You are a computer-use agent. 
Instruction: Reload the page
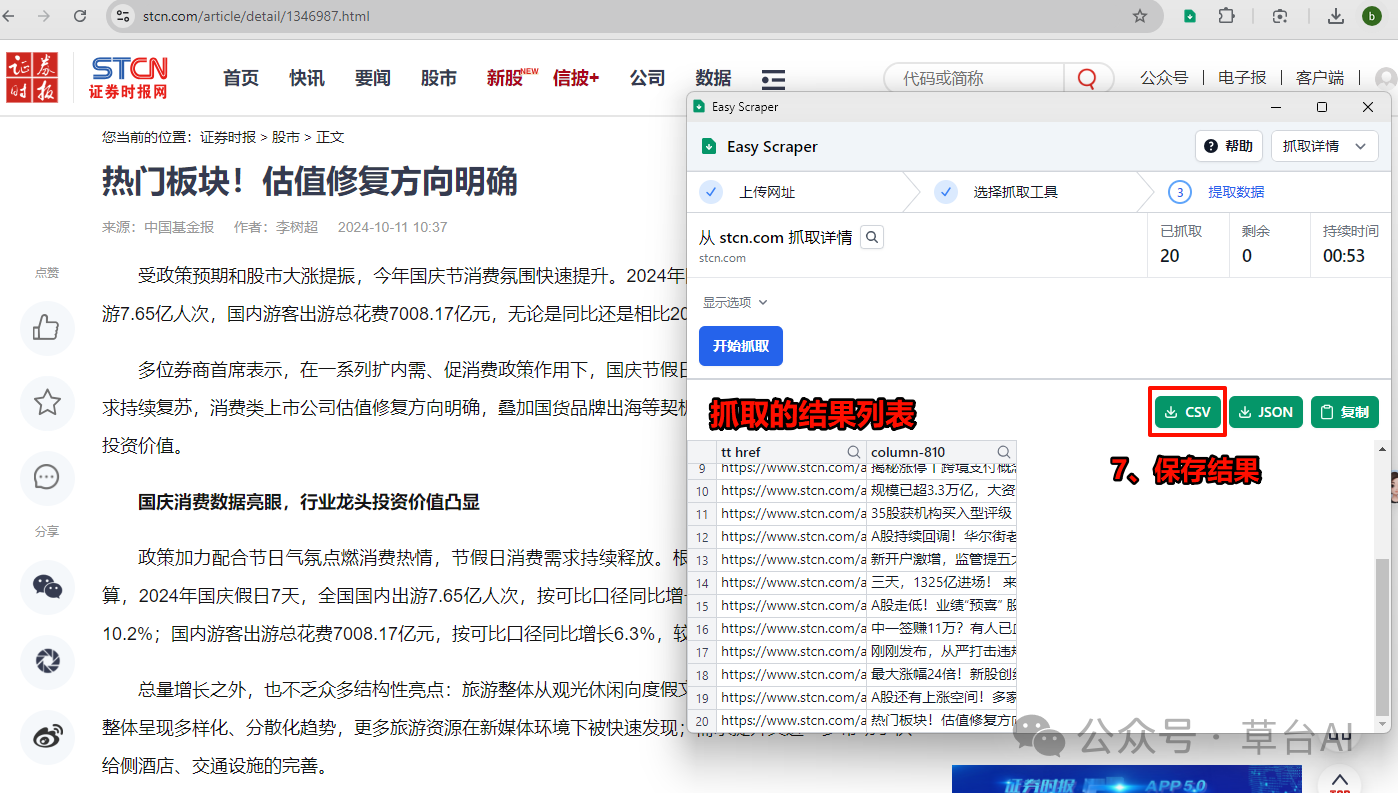(80, 16)
